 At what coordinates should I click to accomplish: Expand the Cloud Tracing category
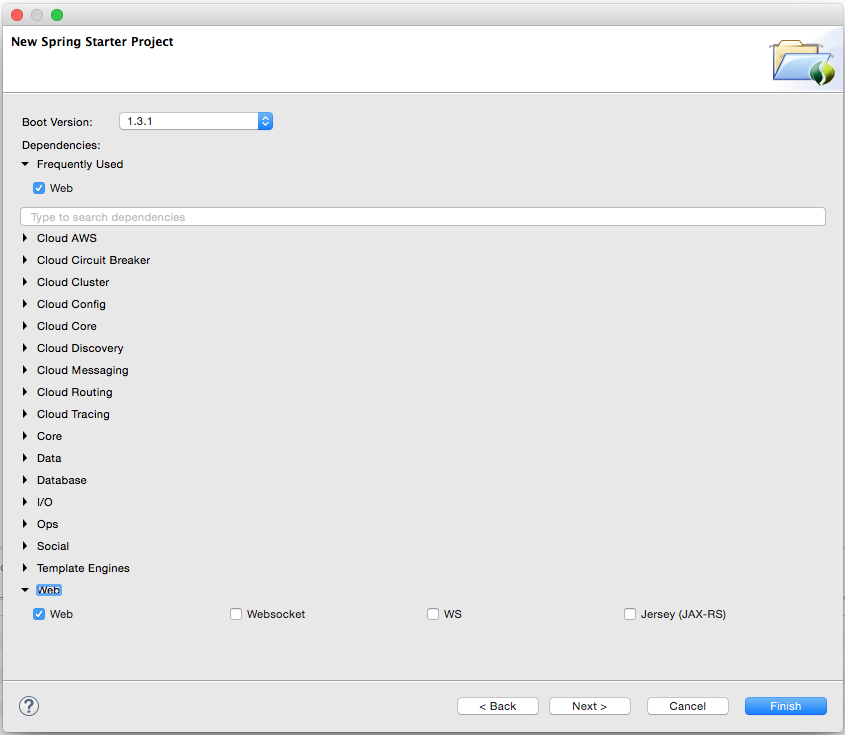coord(25,414)
